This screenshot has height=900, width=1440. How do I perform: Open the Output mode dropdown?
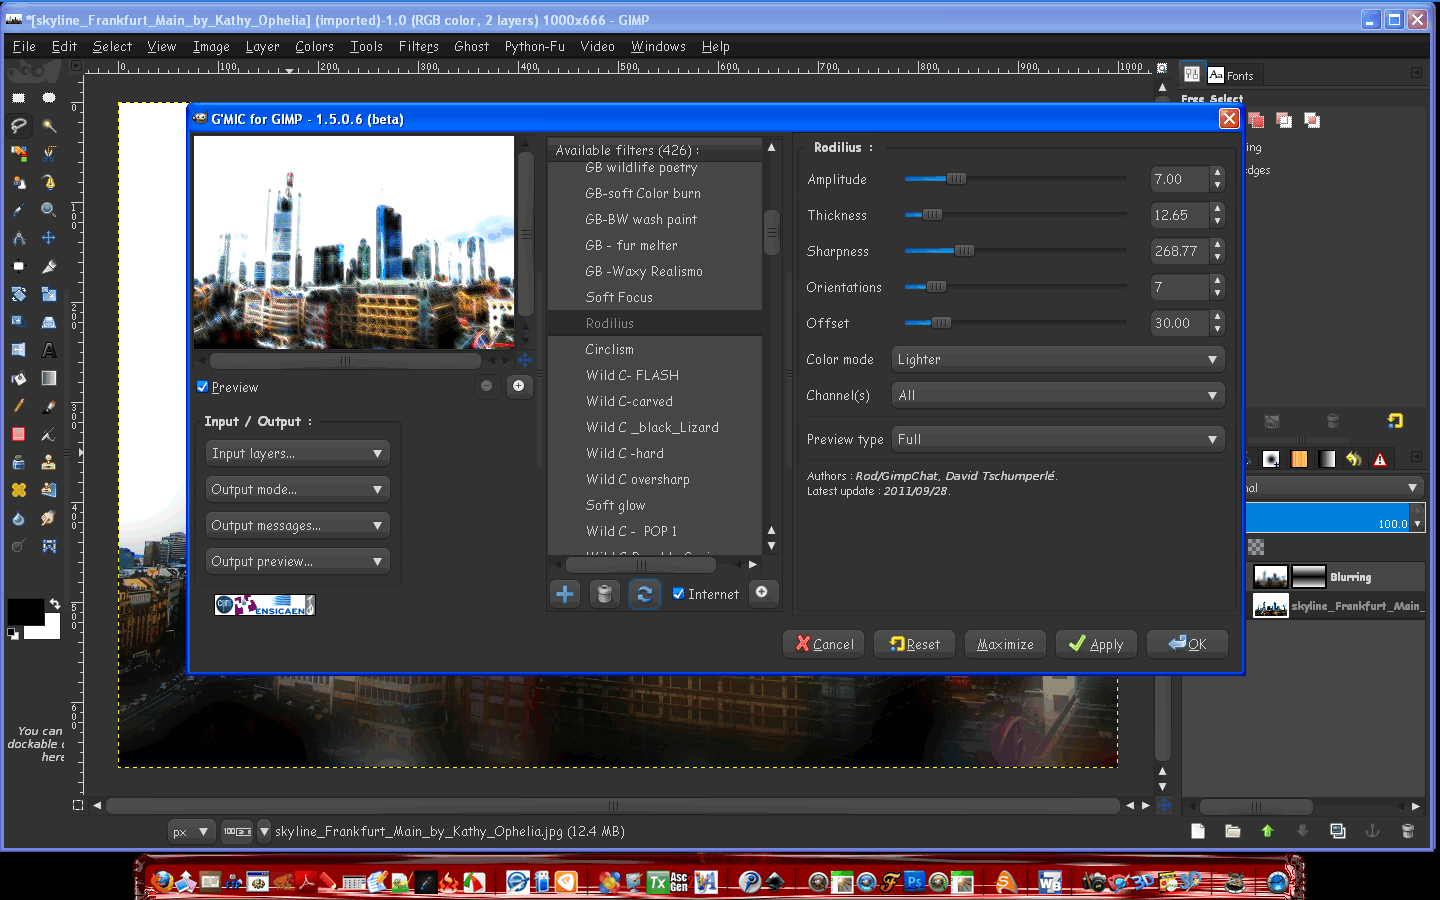297,489
